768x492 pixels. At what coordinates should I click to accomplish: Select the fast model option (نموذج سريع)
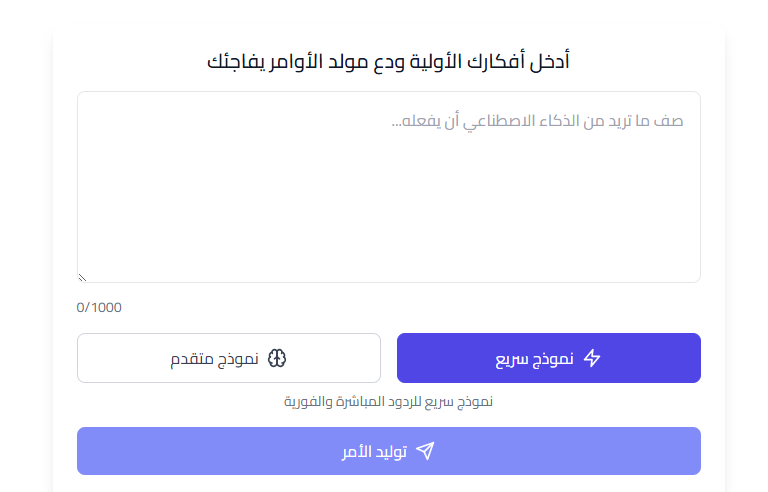(549, 358)
